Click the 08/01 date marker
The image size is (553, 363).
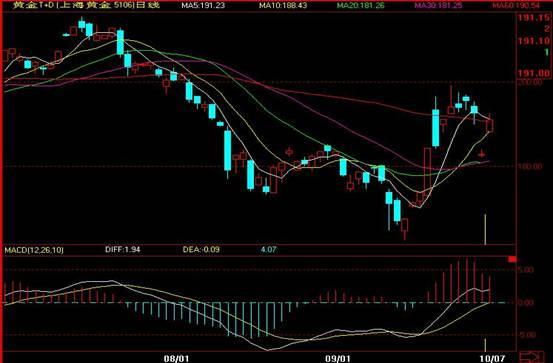click(176, 358)
